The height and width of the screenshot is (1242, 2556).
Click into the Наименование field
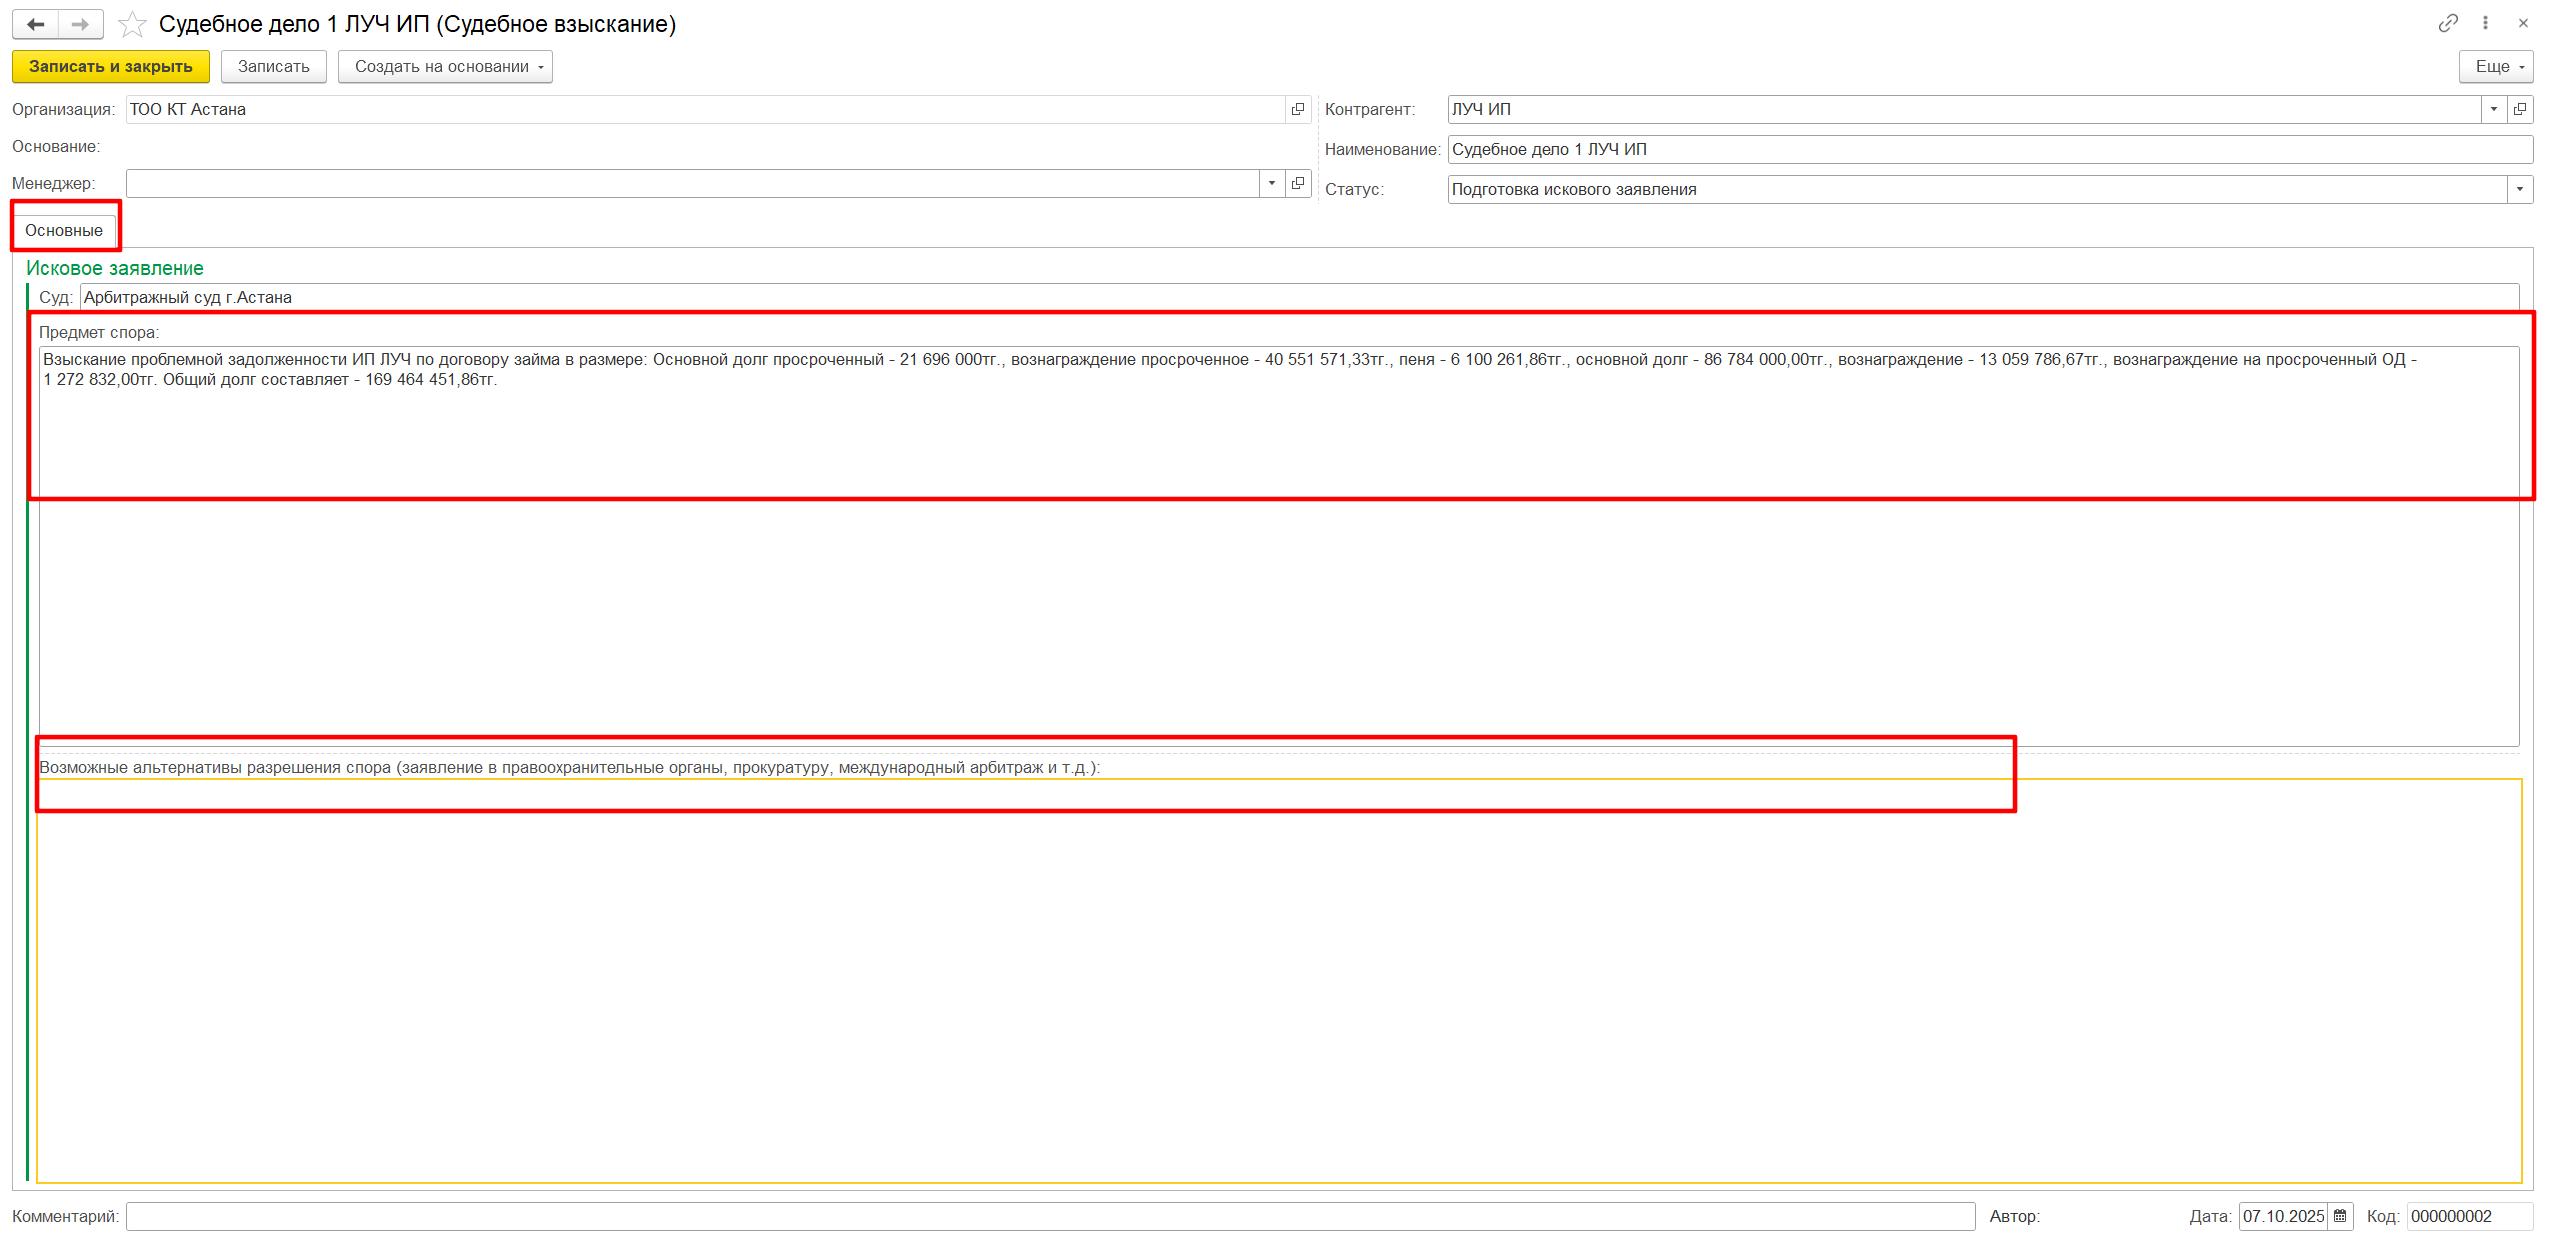click(x=1990, y=149)
